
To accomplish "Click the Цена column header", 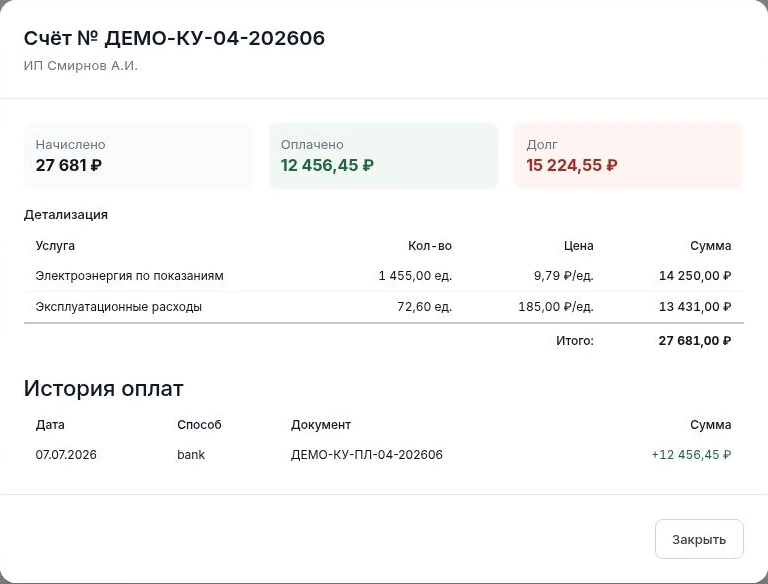I will [x=578, y=245].
